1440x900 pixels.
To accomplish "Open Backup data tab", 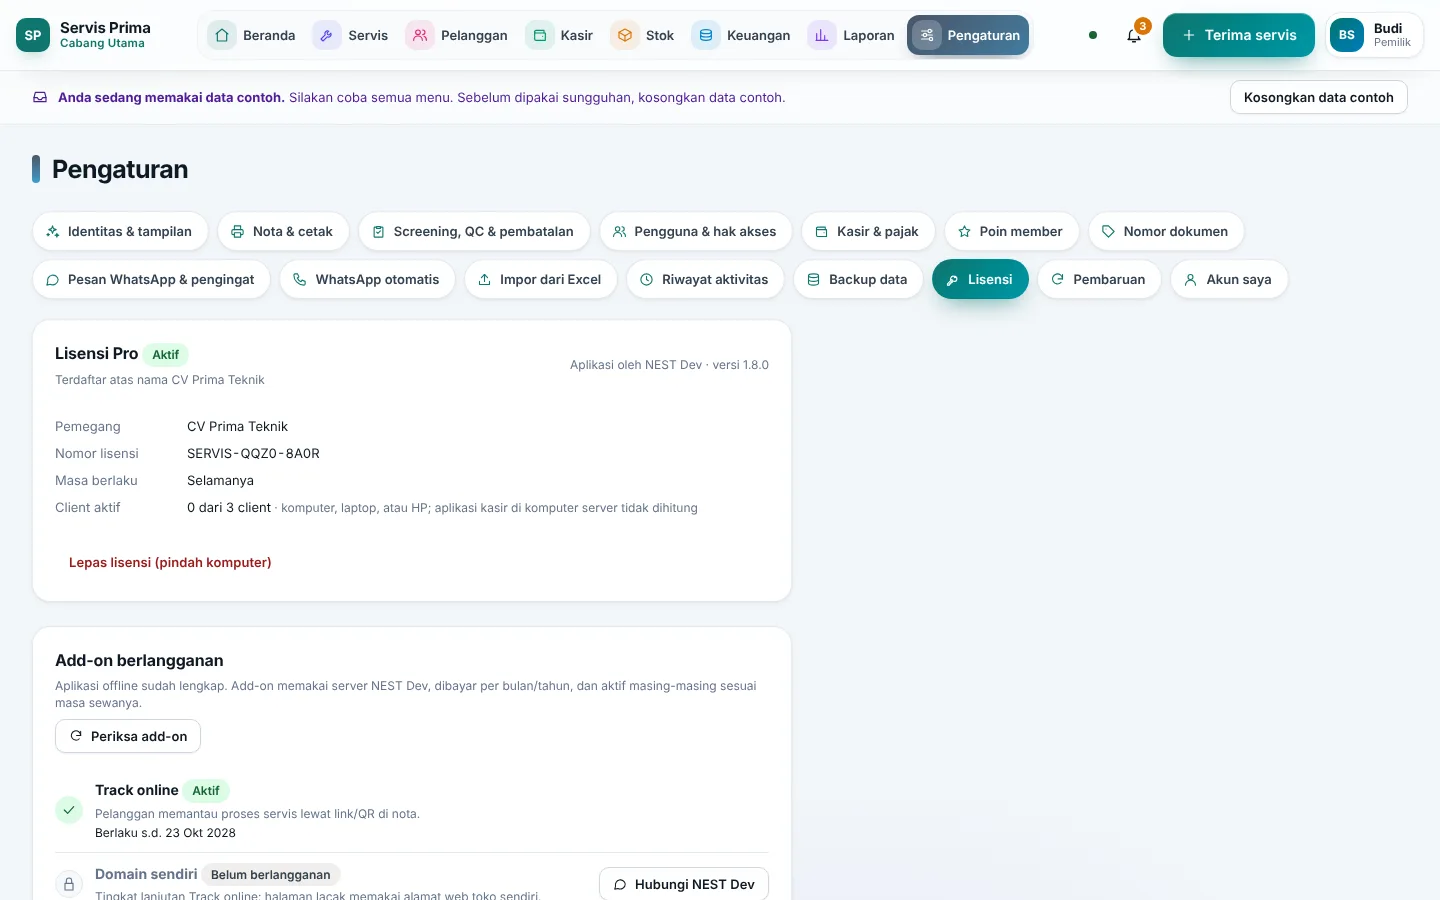I will pos(858,279).
